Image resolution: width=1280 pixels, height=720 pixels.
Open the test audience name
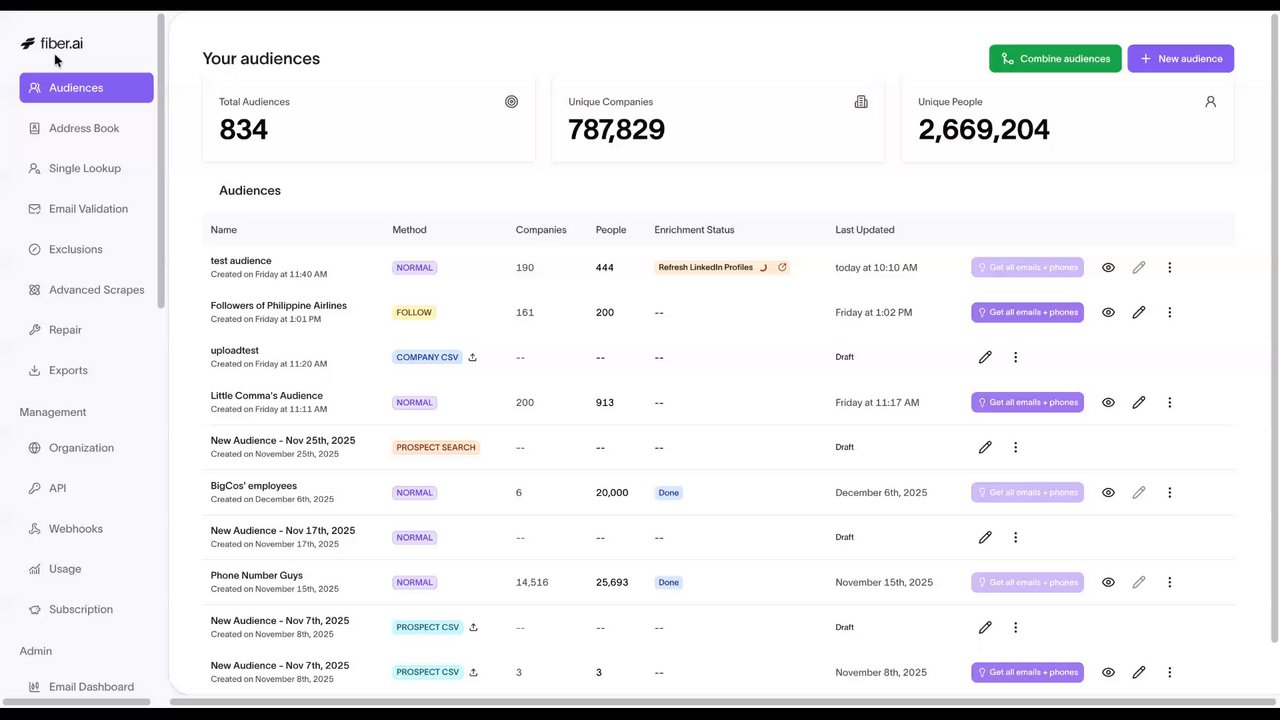241,261
